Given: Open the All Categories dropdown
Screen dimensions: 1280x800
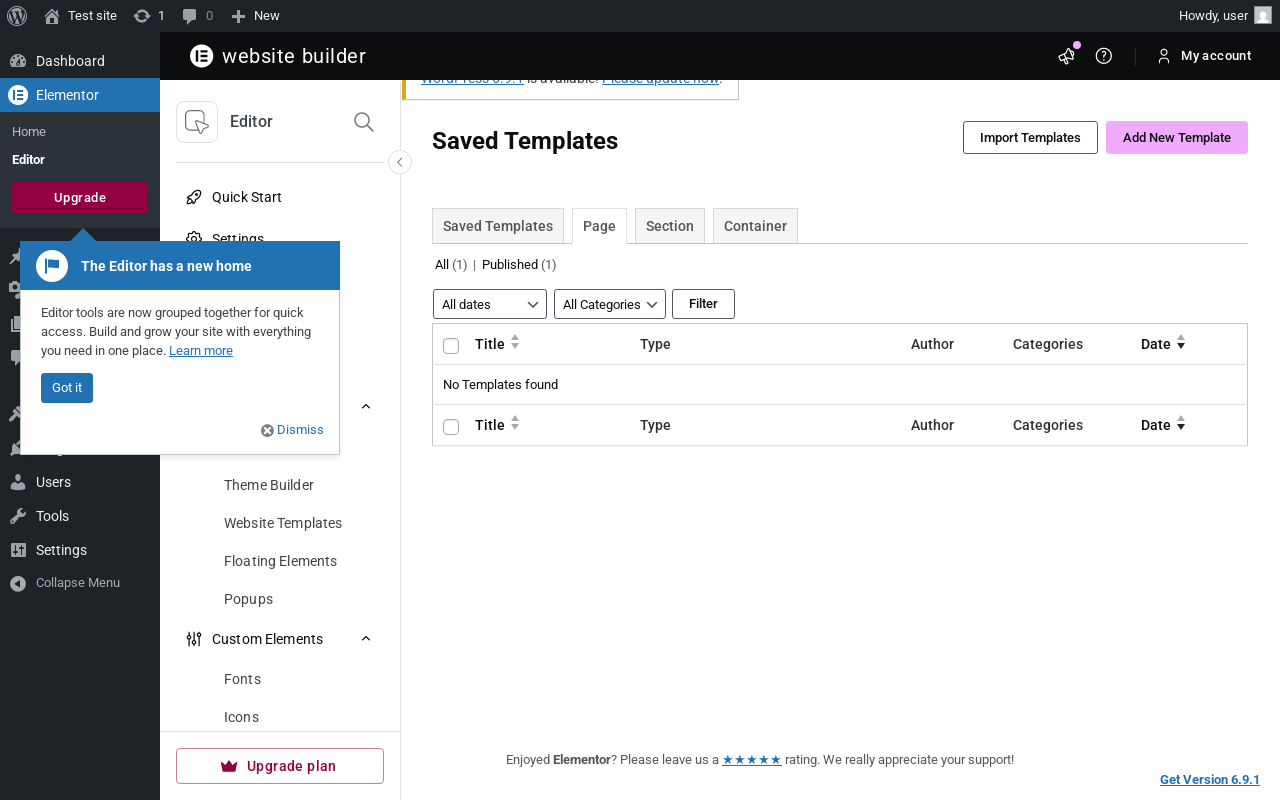Looking at the screenshot, I should [610, 304].
